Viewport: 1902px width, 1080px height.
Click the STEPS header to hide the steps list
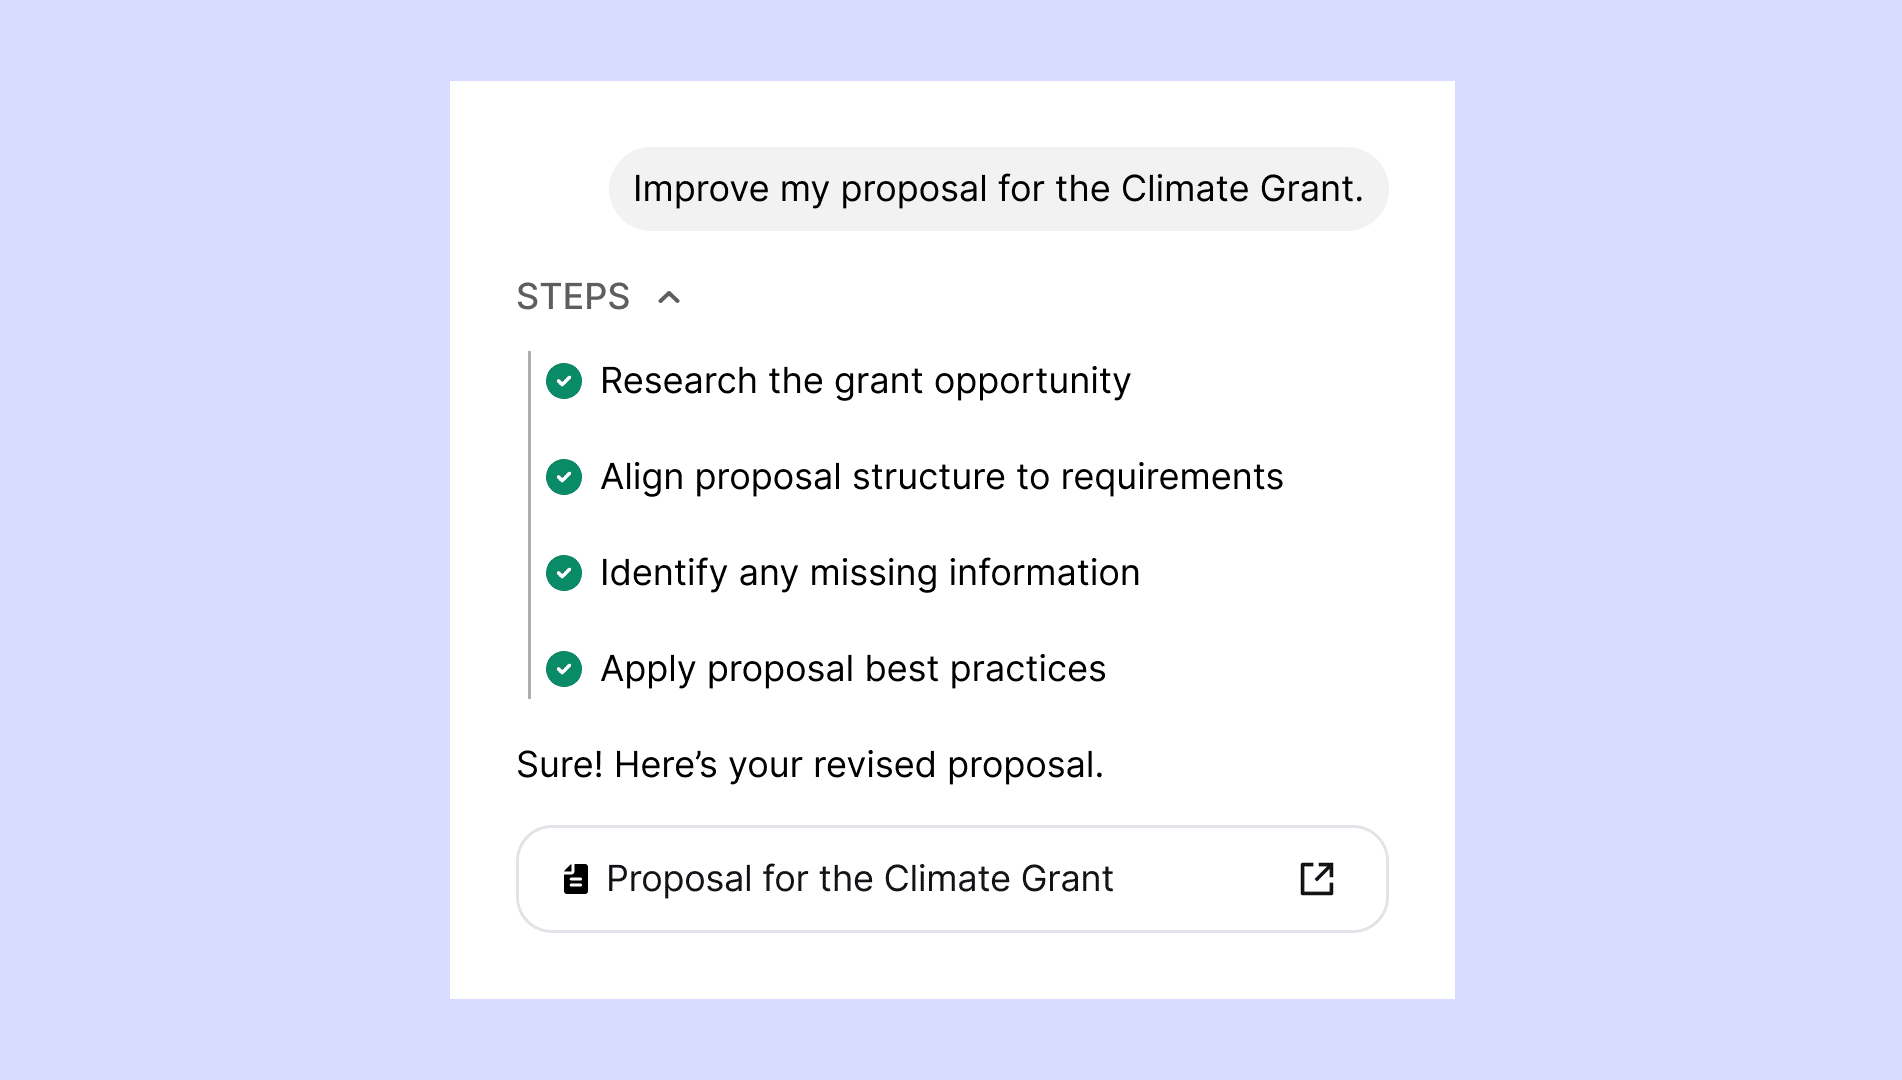(x=573, y=296)
